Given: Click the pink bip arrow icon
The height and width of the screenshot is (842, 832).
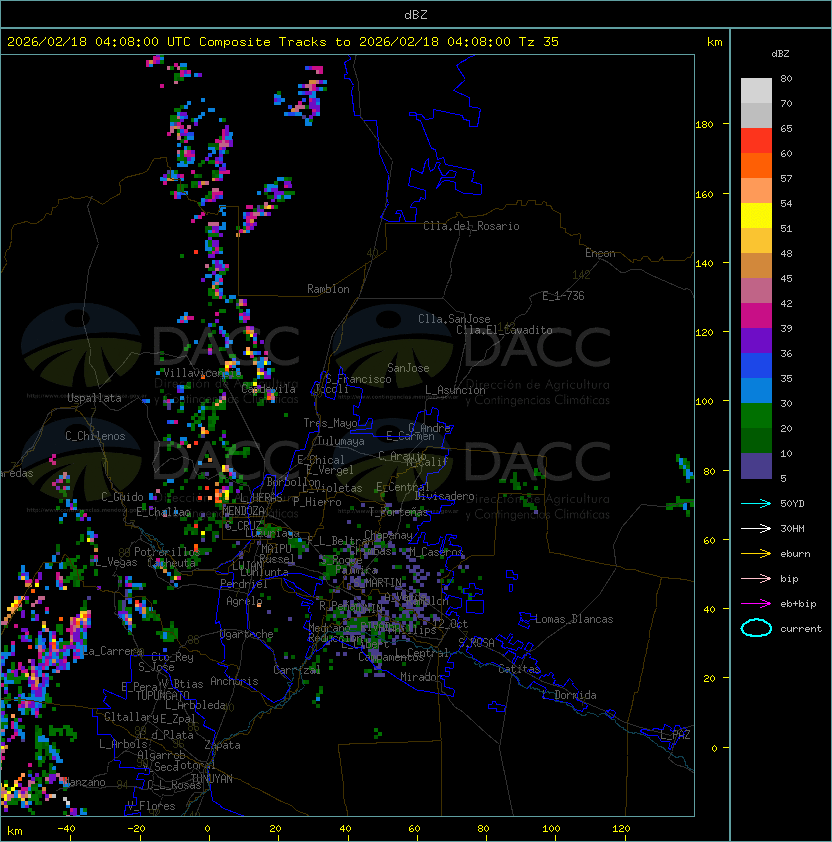Looking at the screenshot, I should click(x=756, y=578).
